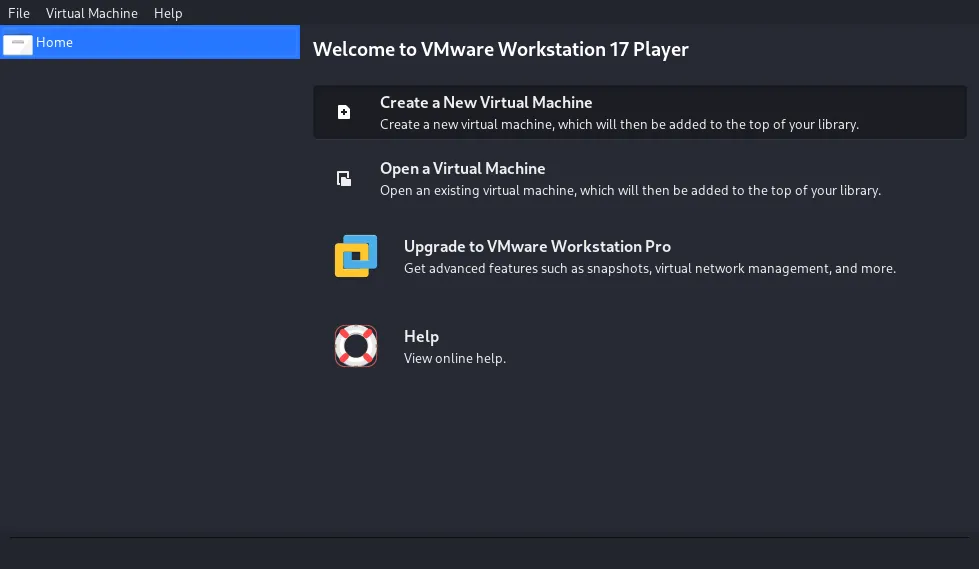Screen dimensions: 979x569
Task: Click 'Create a new virtual machine, which' description
Action: [619, 124]
